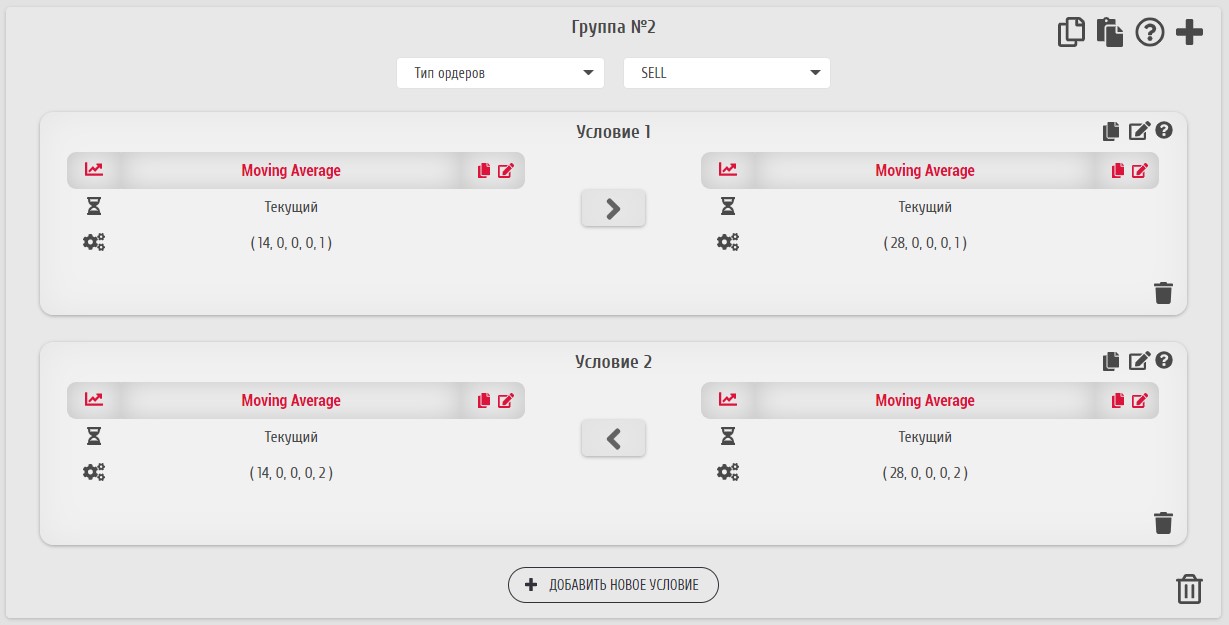
Task: Toggle the less-than comparison in Условие 2
Action: pyautogui.click(x=613, y=438)
